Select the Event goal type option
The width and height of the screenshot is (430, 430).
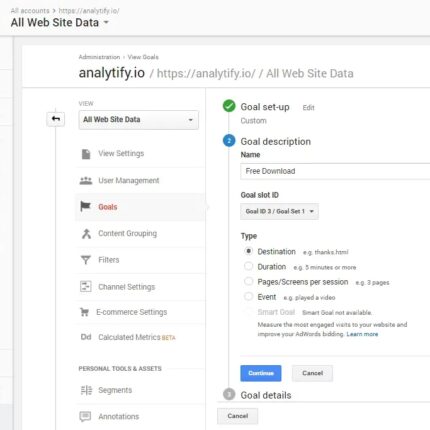248,296
